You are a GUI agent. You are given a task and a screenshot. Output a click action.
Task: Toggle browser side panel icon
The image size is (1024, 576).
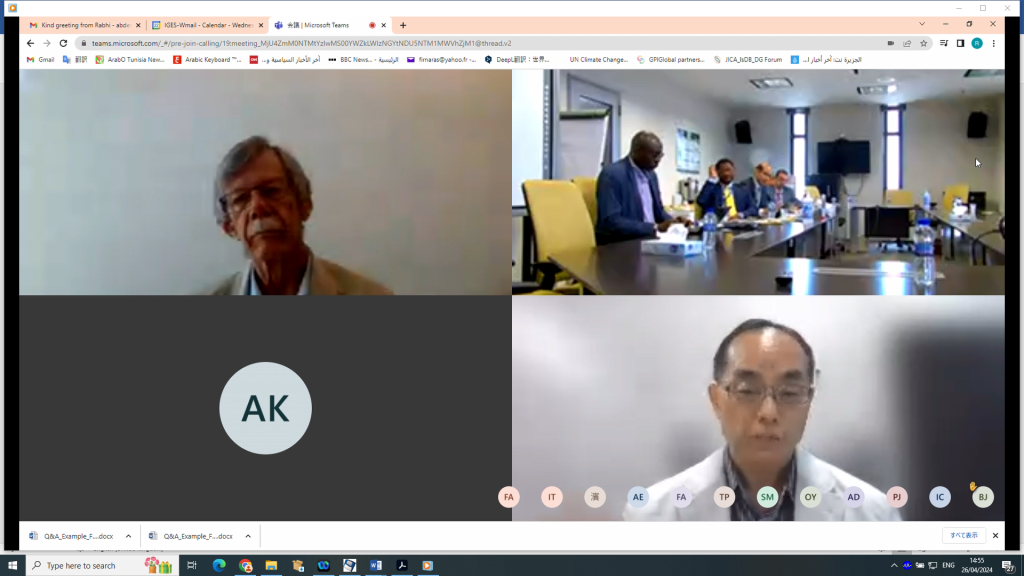(x=960, y=43)
